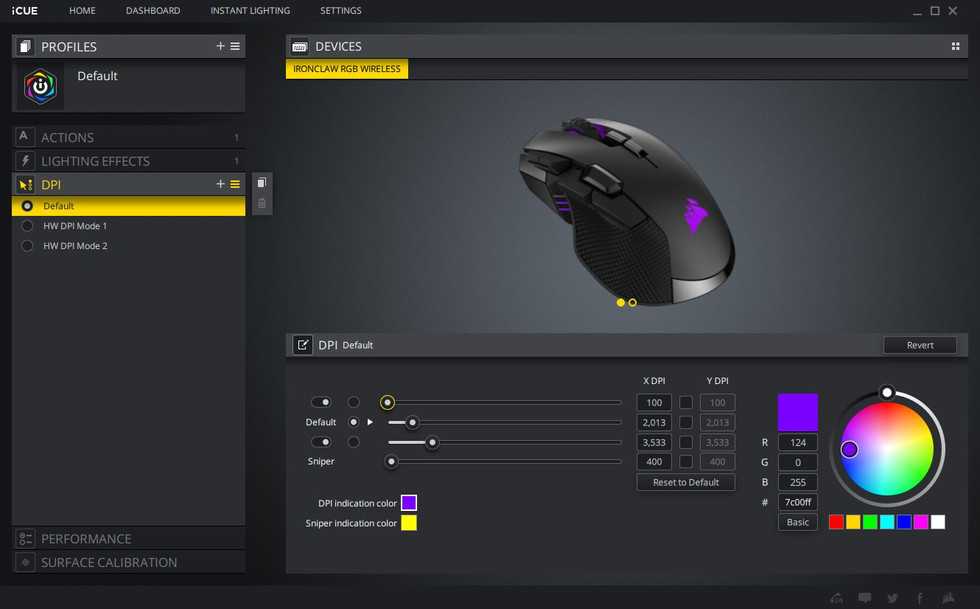Click the X DPI field showing 3,533
This screenshot has width=980, height=609.
(x=654, y=442)
